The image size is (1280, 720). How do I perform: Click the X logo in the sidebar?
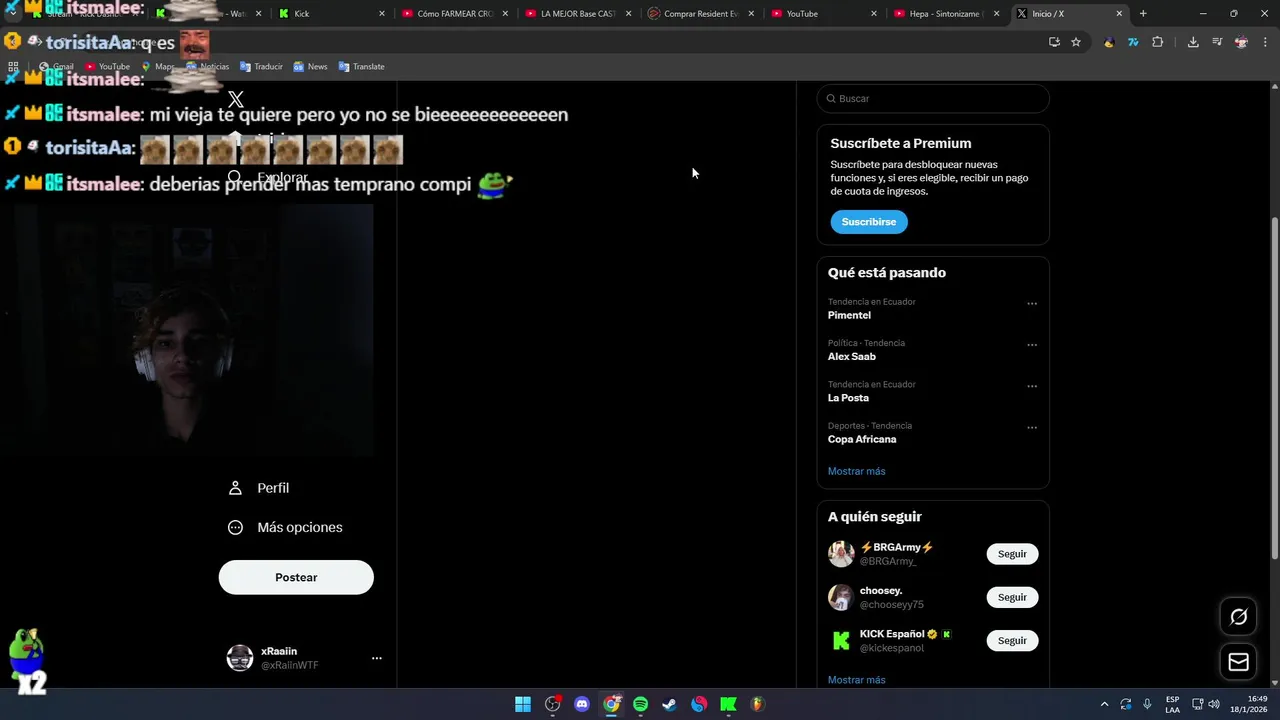236,99
